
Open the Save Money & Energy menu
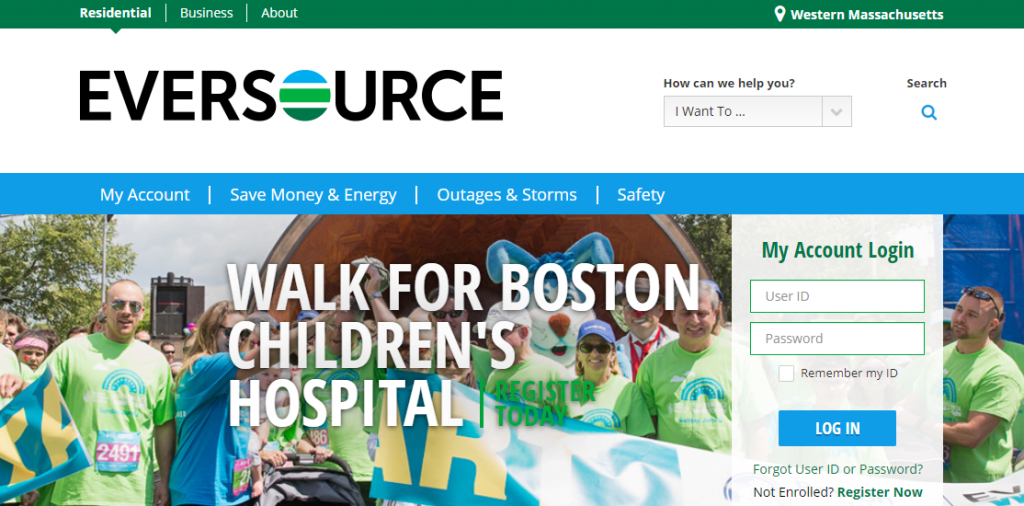313,195
